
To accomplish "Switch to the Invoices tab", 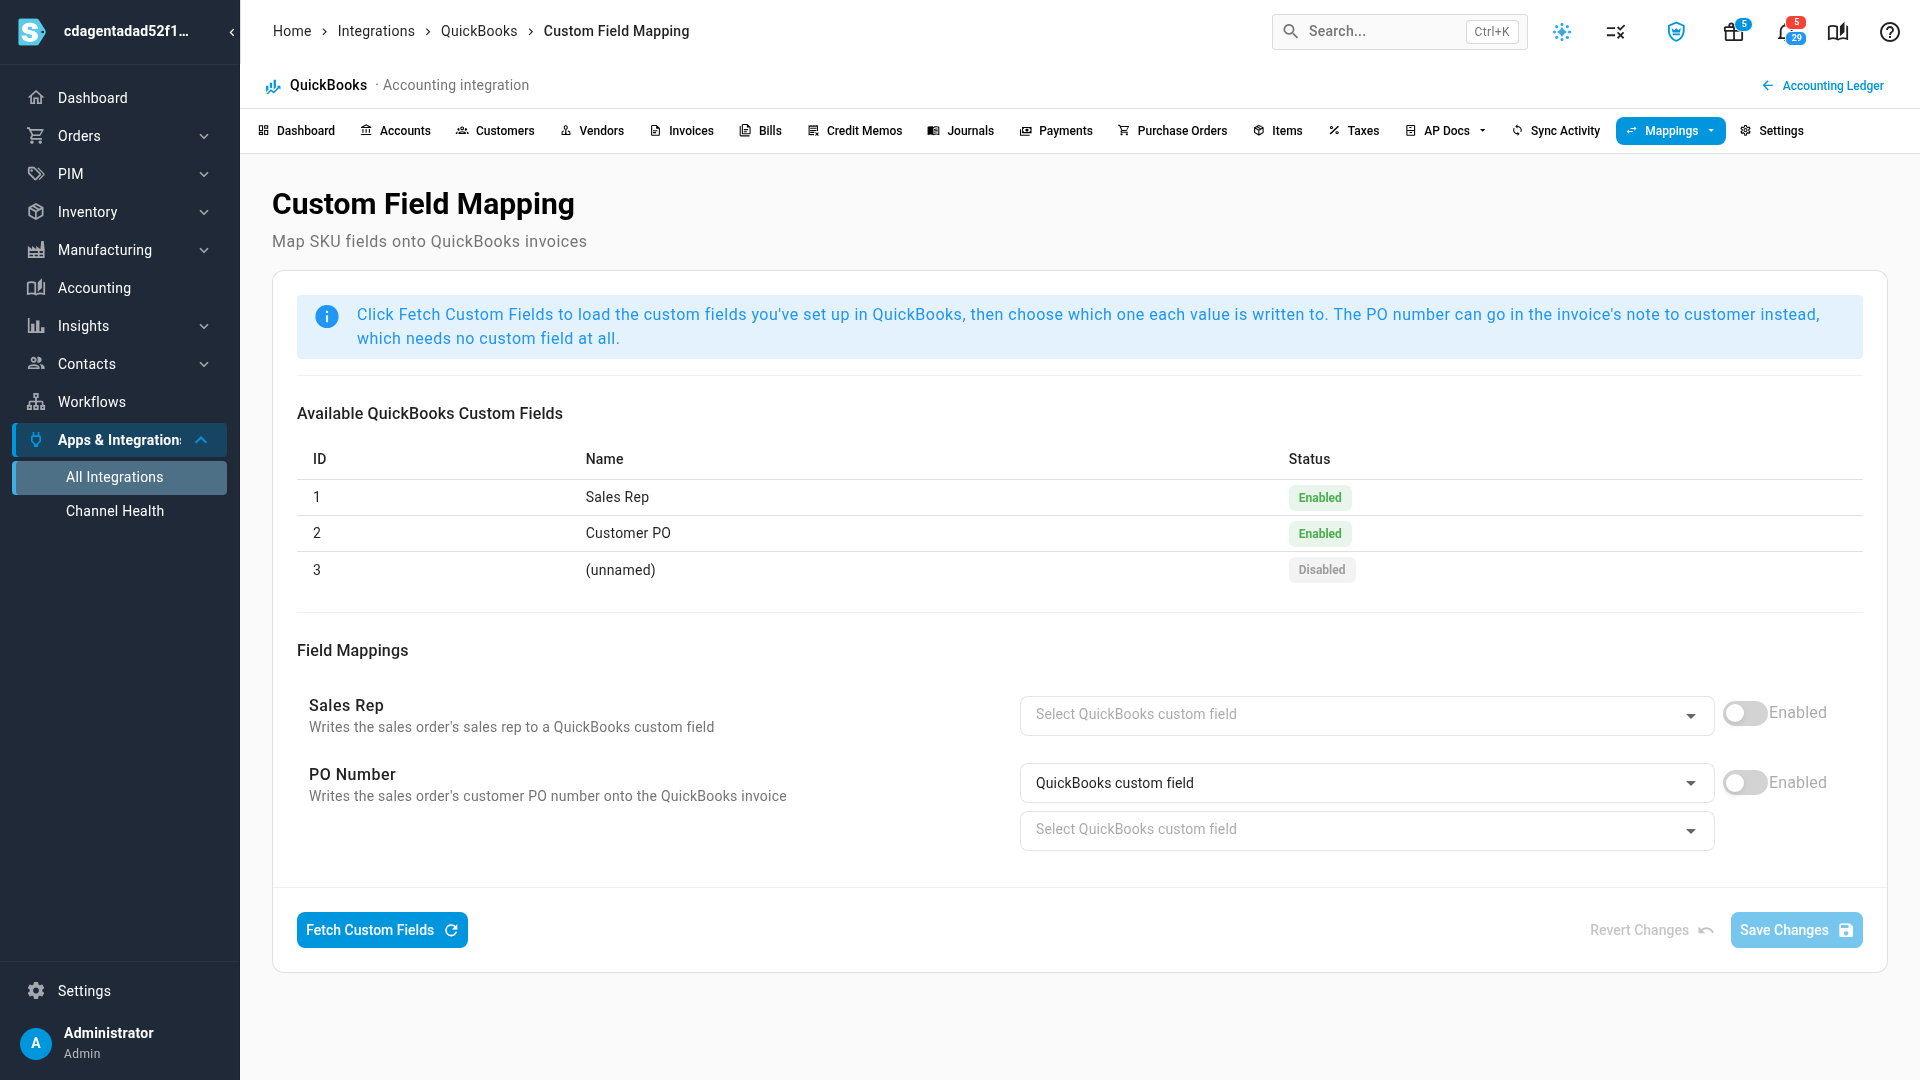I will coord(681,131).
